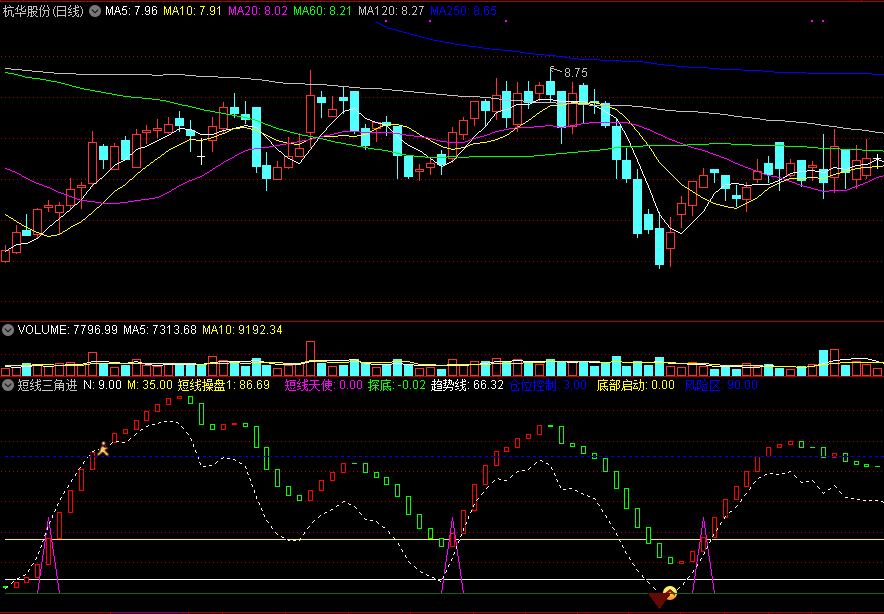
Task: Click the M: 35.00 parameter
Action: pyautogui.click(x=149, y=385)
